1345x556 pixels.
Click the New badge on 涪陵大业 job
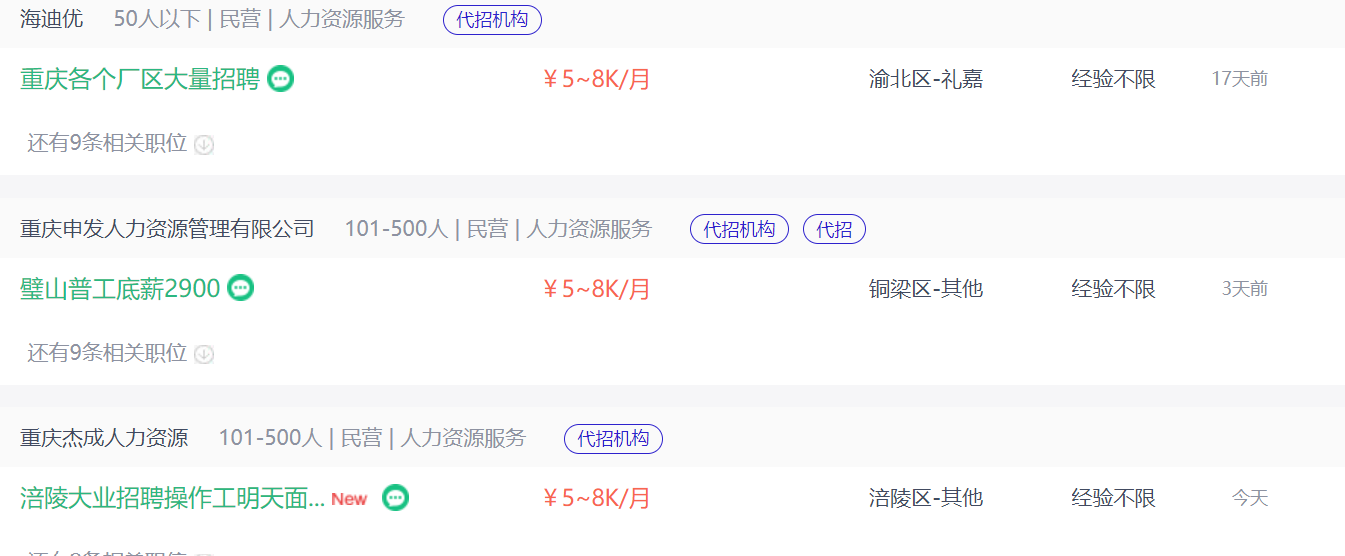coord(349,498)
